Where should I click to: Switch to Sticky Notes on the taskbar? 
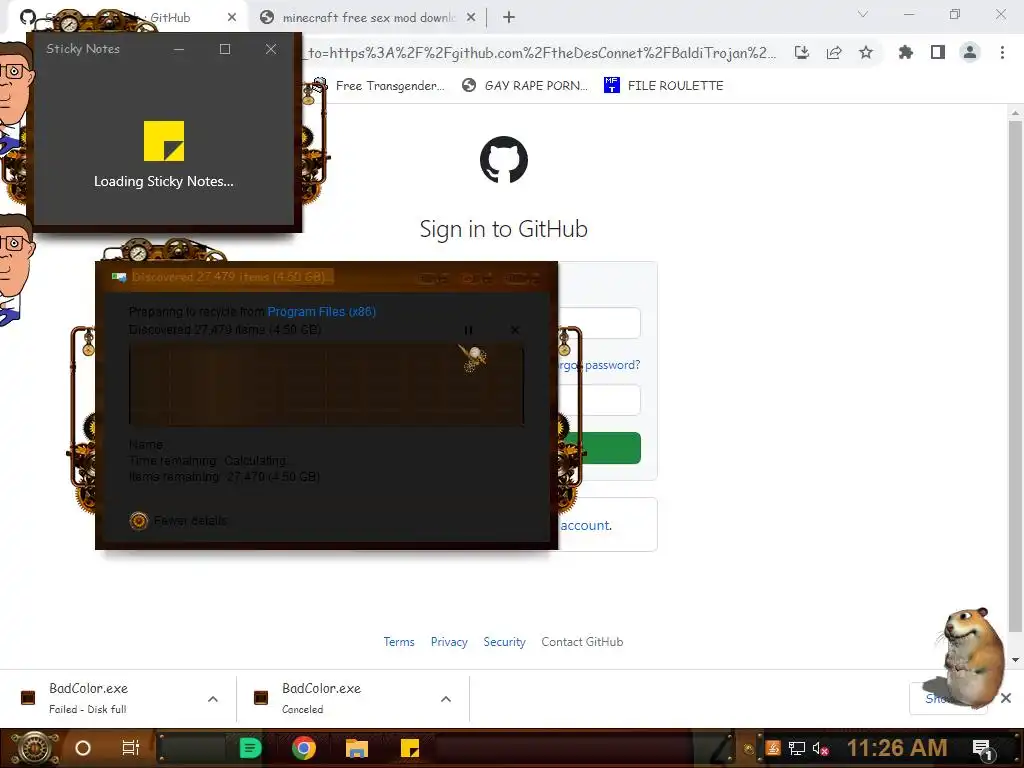click(409, 748)
